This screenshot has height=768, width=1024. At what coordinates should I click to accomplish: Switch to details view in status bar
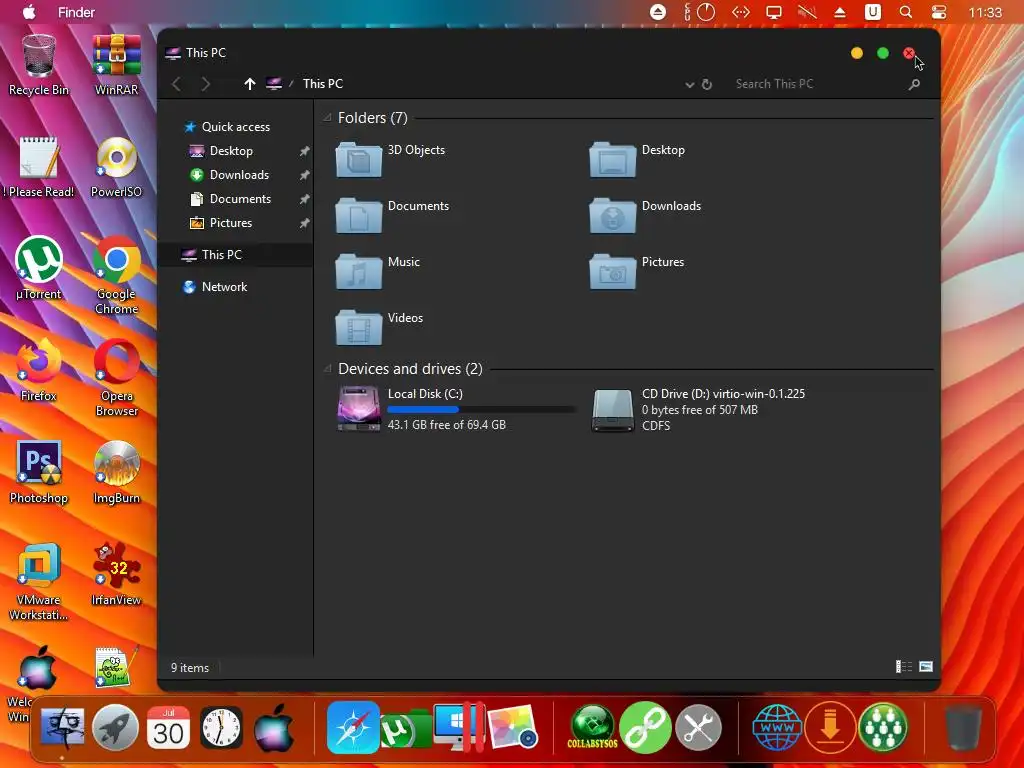tap(904, 667)
